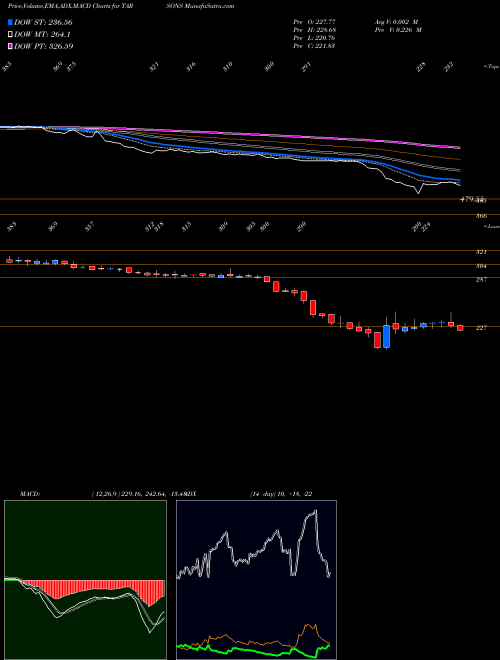Click the thick blue short-term EMA line end
This screenshot has width=500, height=660.
click(458, 181)
